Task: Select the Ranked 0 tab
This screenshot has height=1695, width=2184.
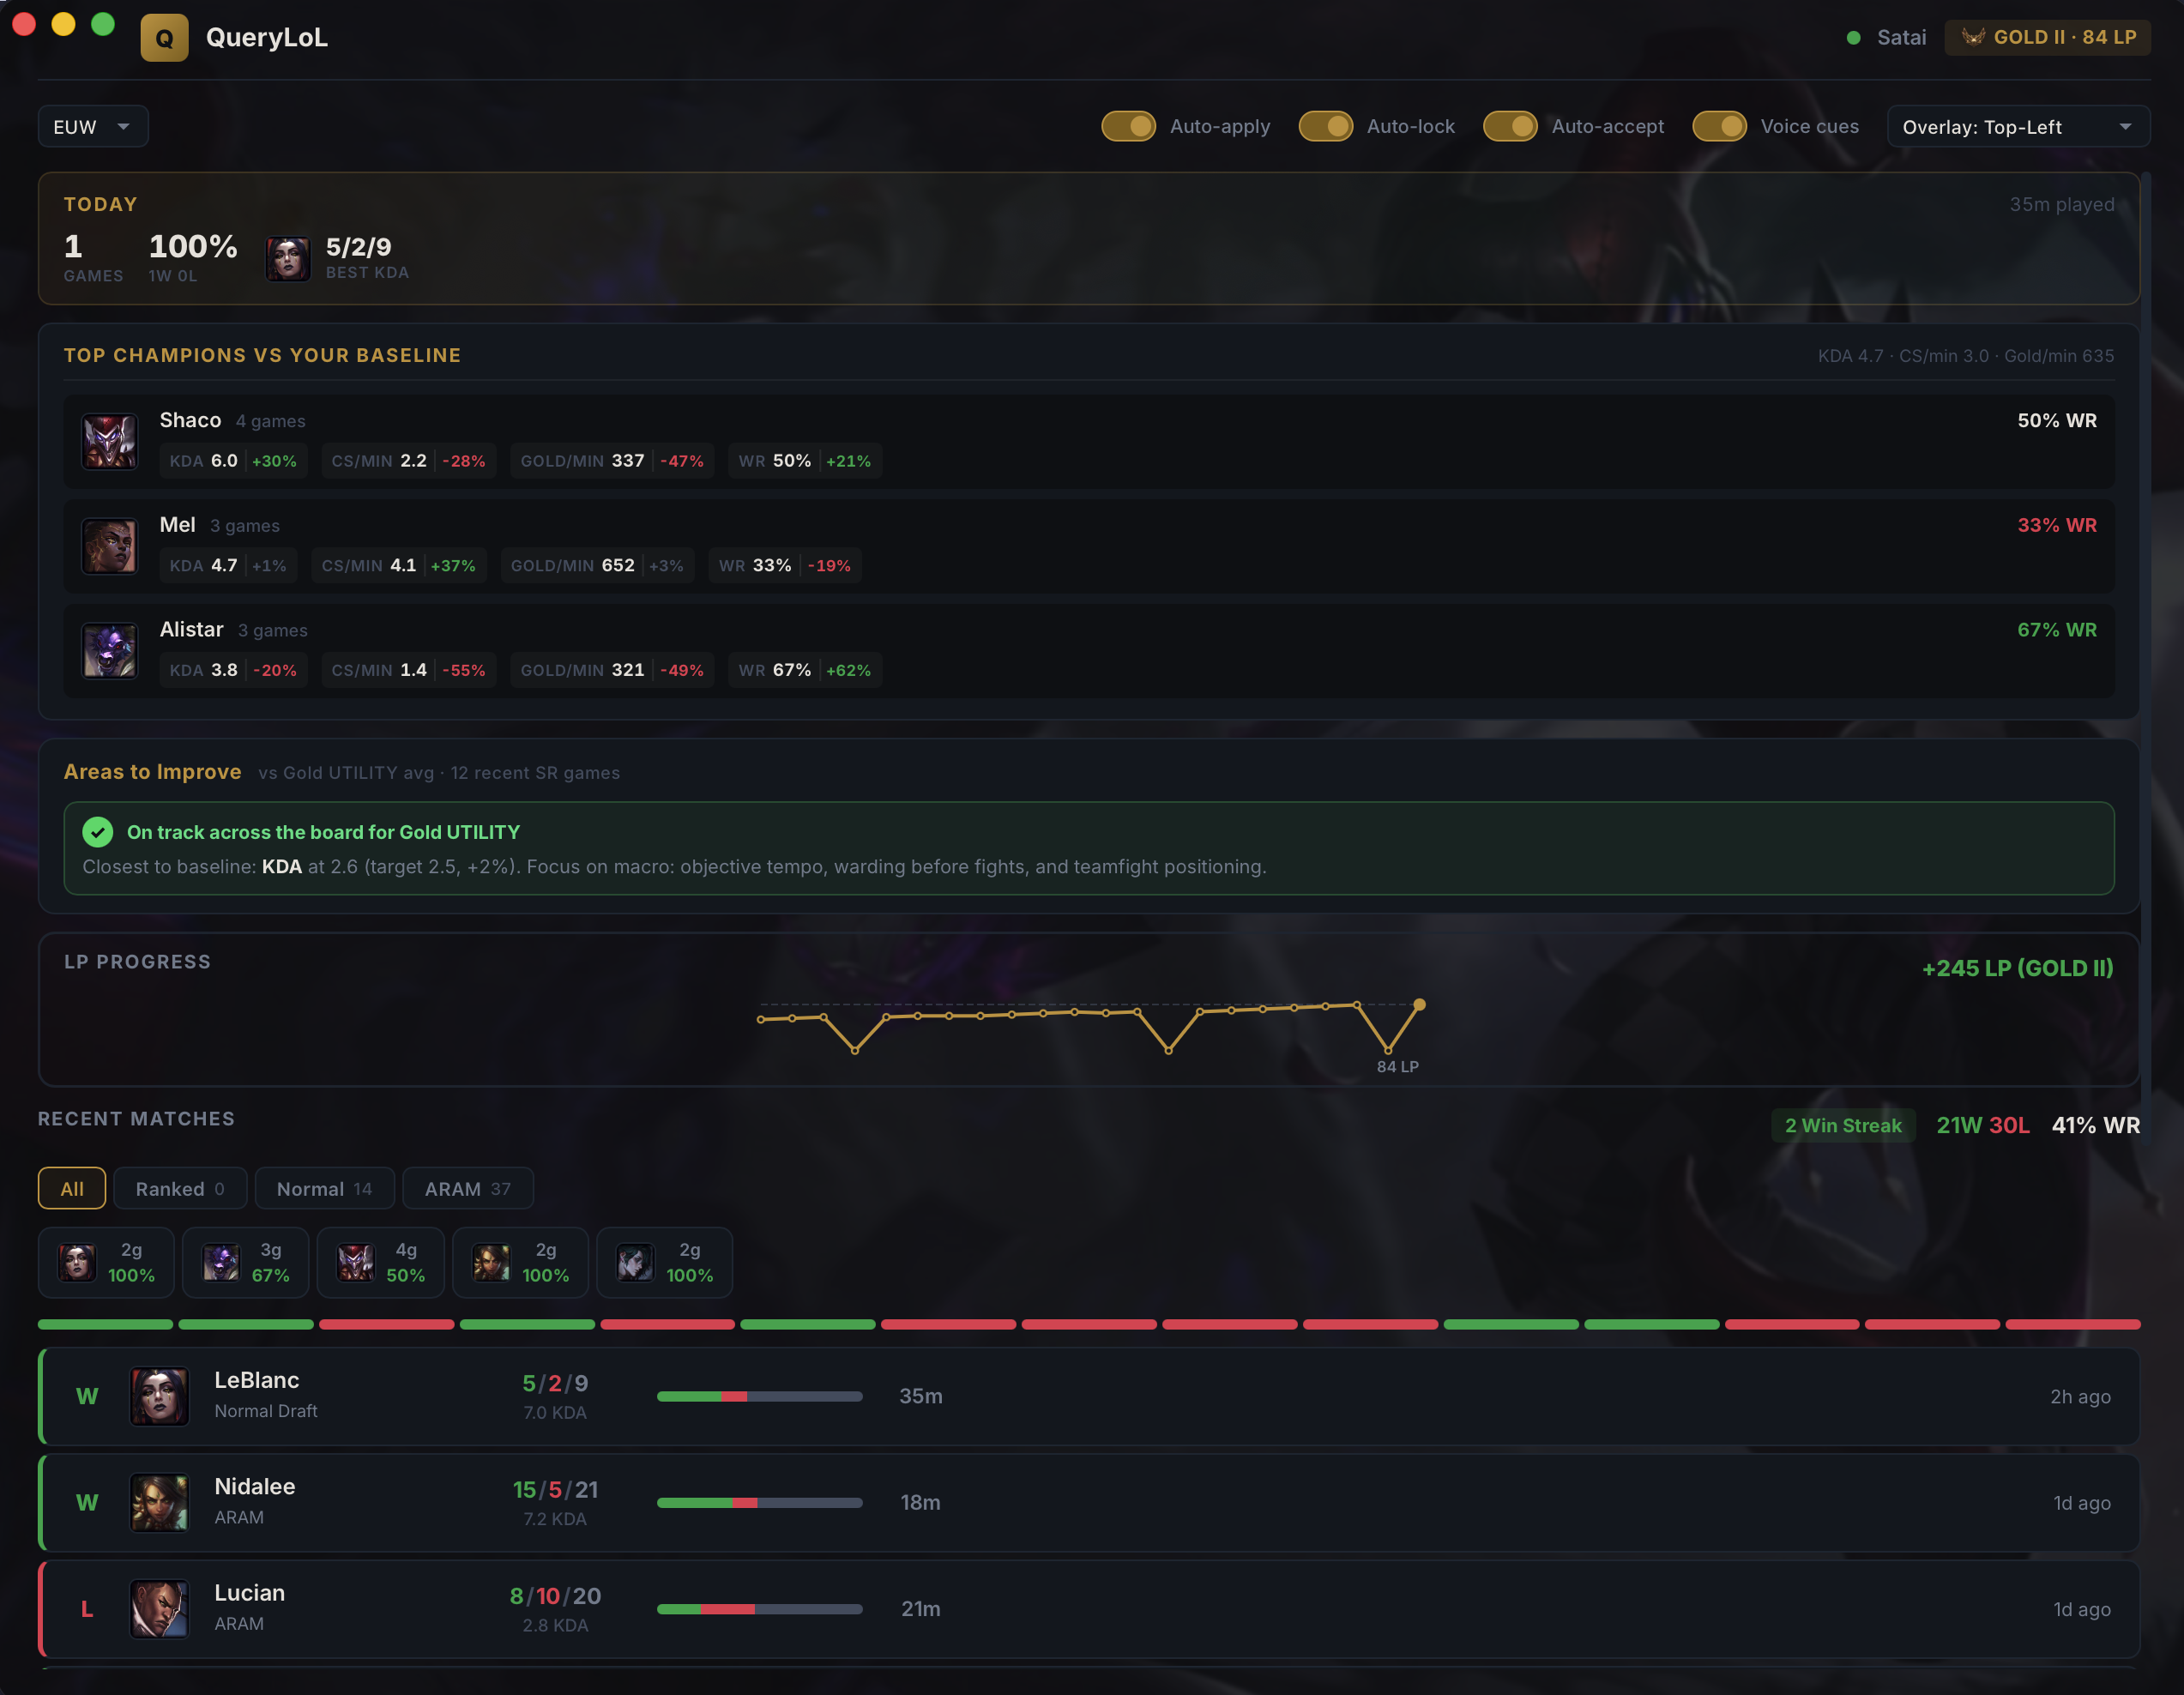Action: [x=180, y=1188]
